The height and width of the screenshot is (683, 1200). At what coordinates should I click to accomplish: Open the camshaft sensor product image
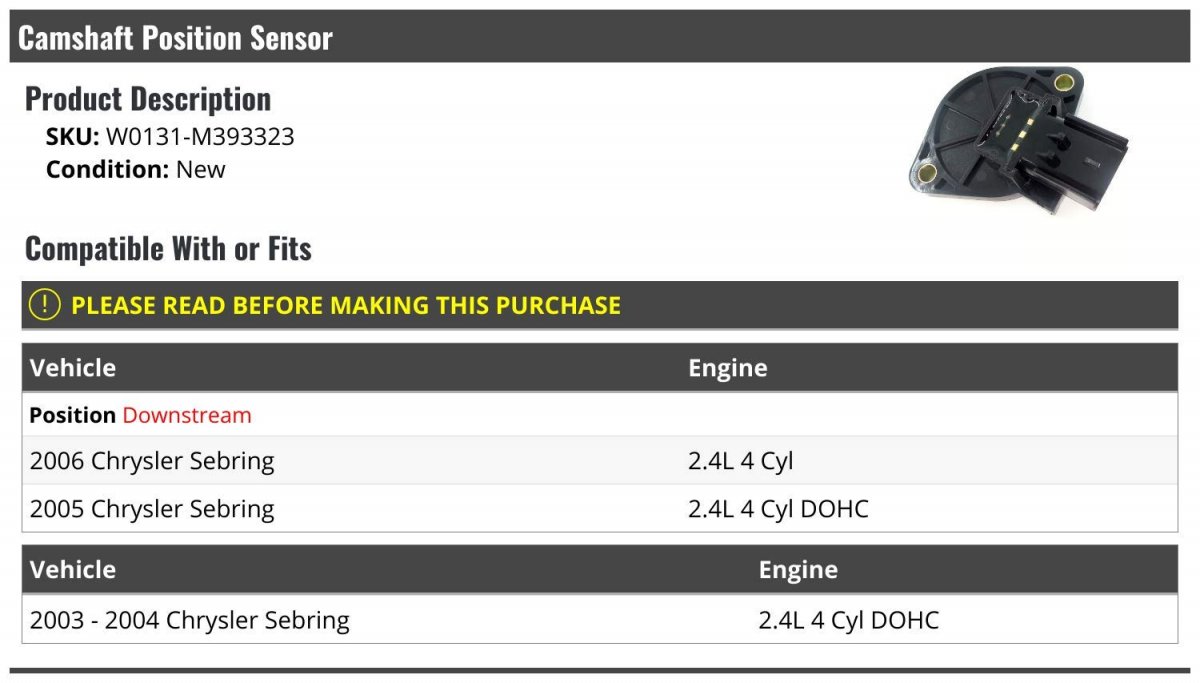(x=1018, y=140)
